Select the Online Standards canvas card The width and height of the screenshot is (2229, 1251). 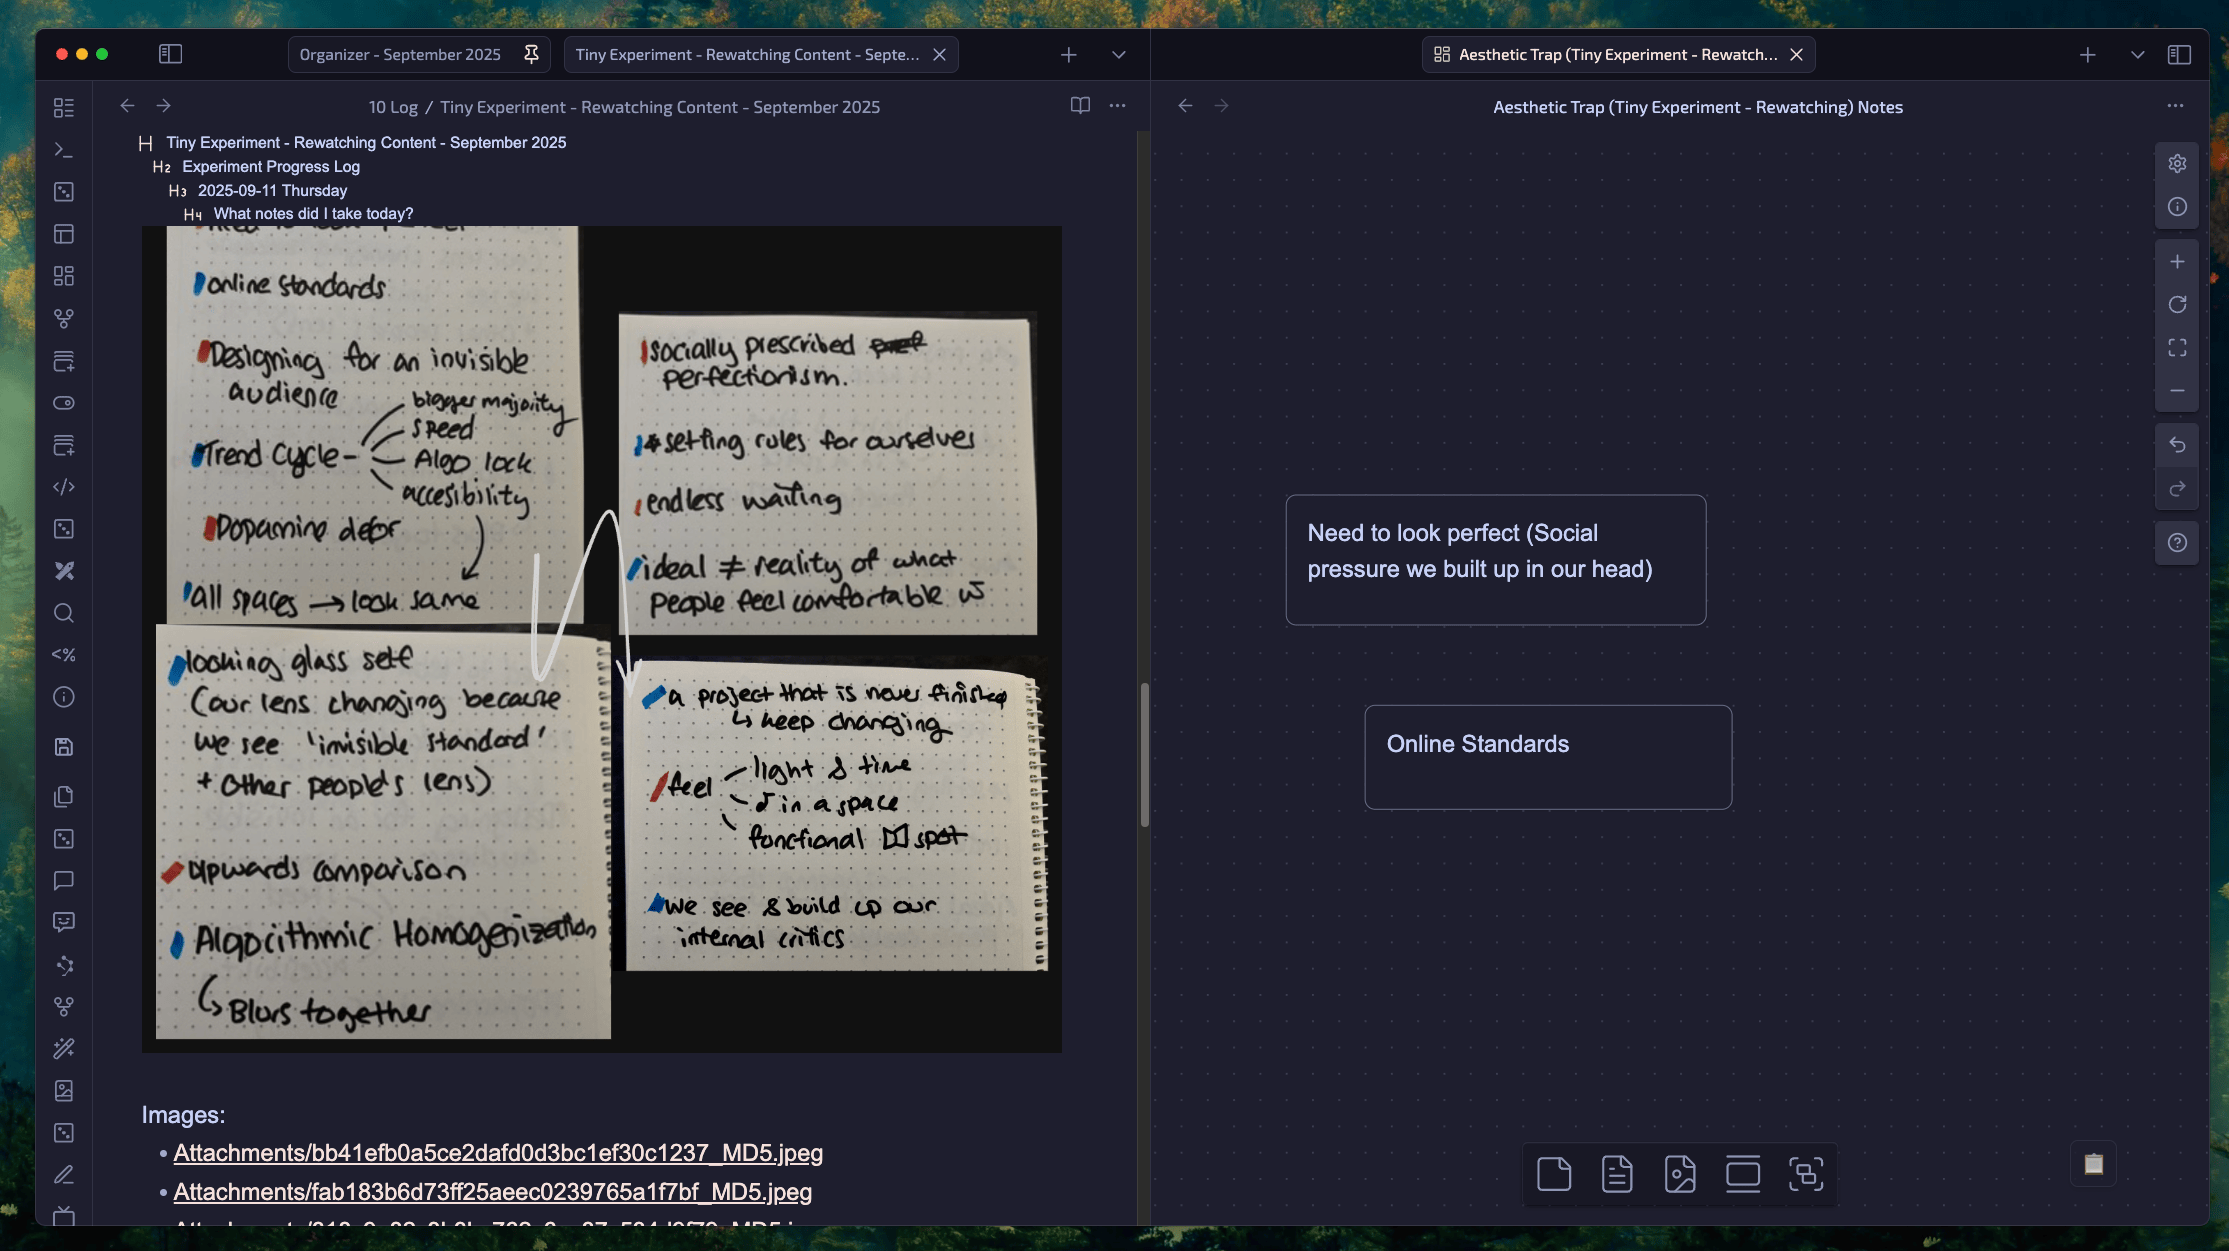[1547, 757]
